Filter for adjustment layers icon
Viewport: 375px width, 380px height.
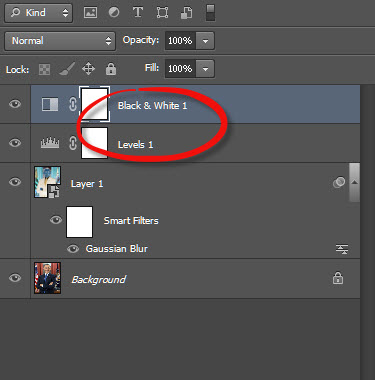point(114,12)
